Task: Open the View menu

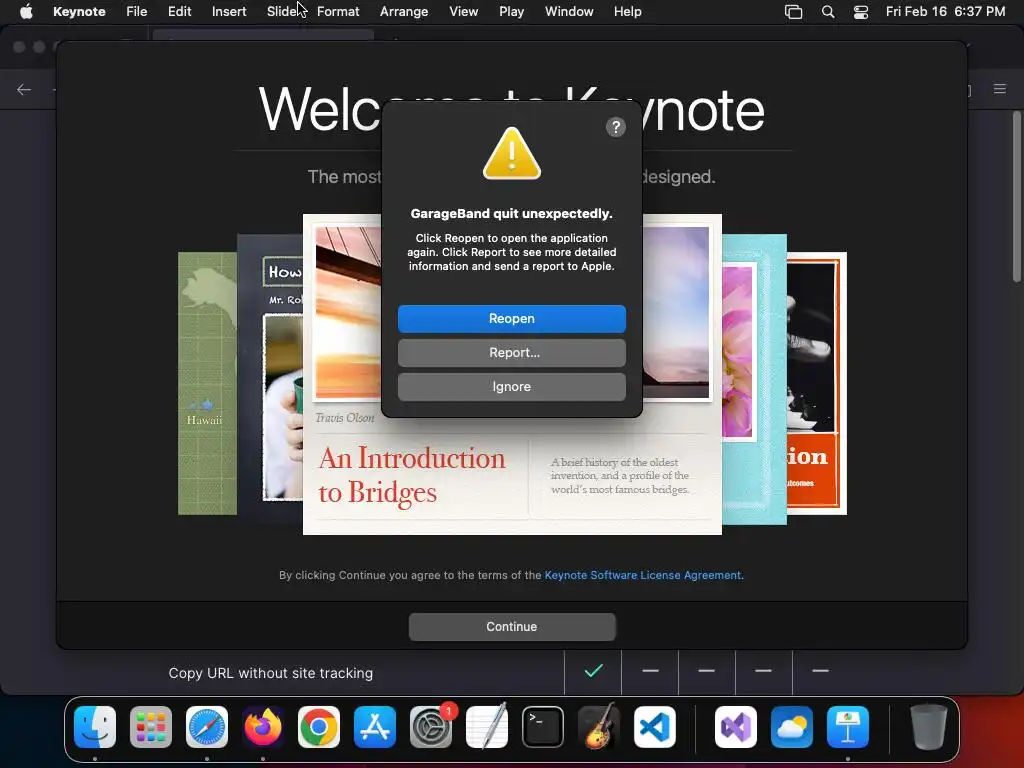Action: [x=464, y=12]
